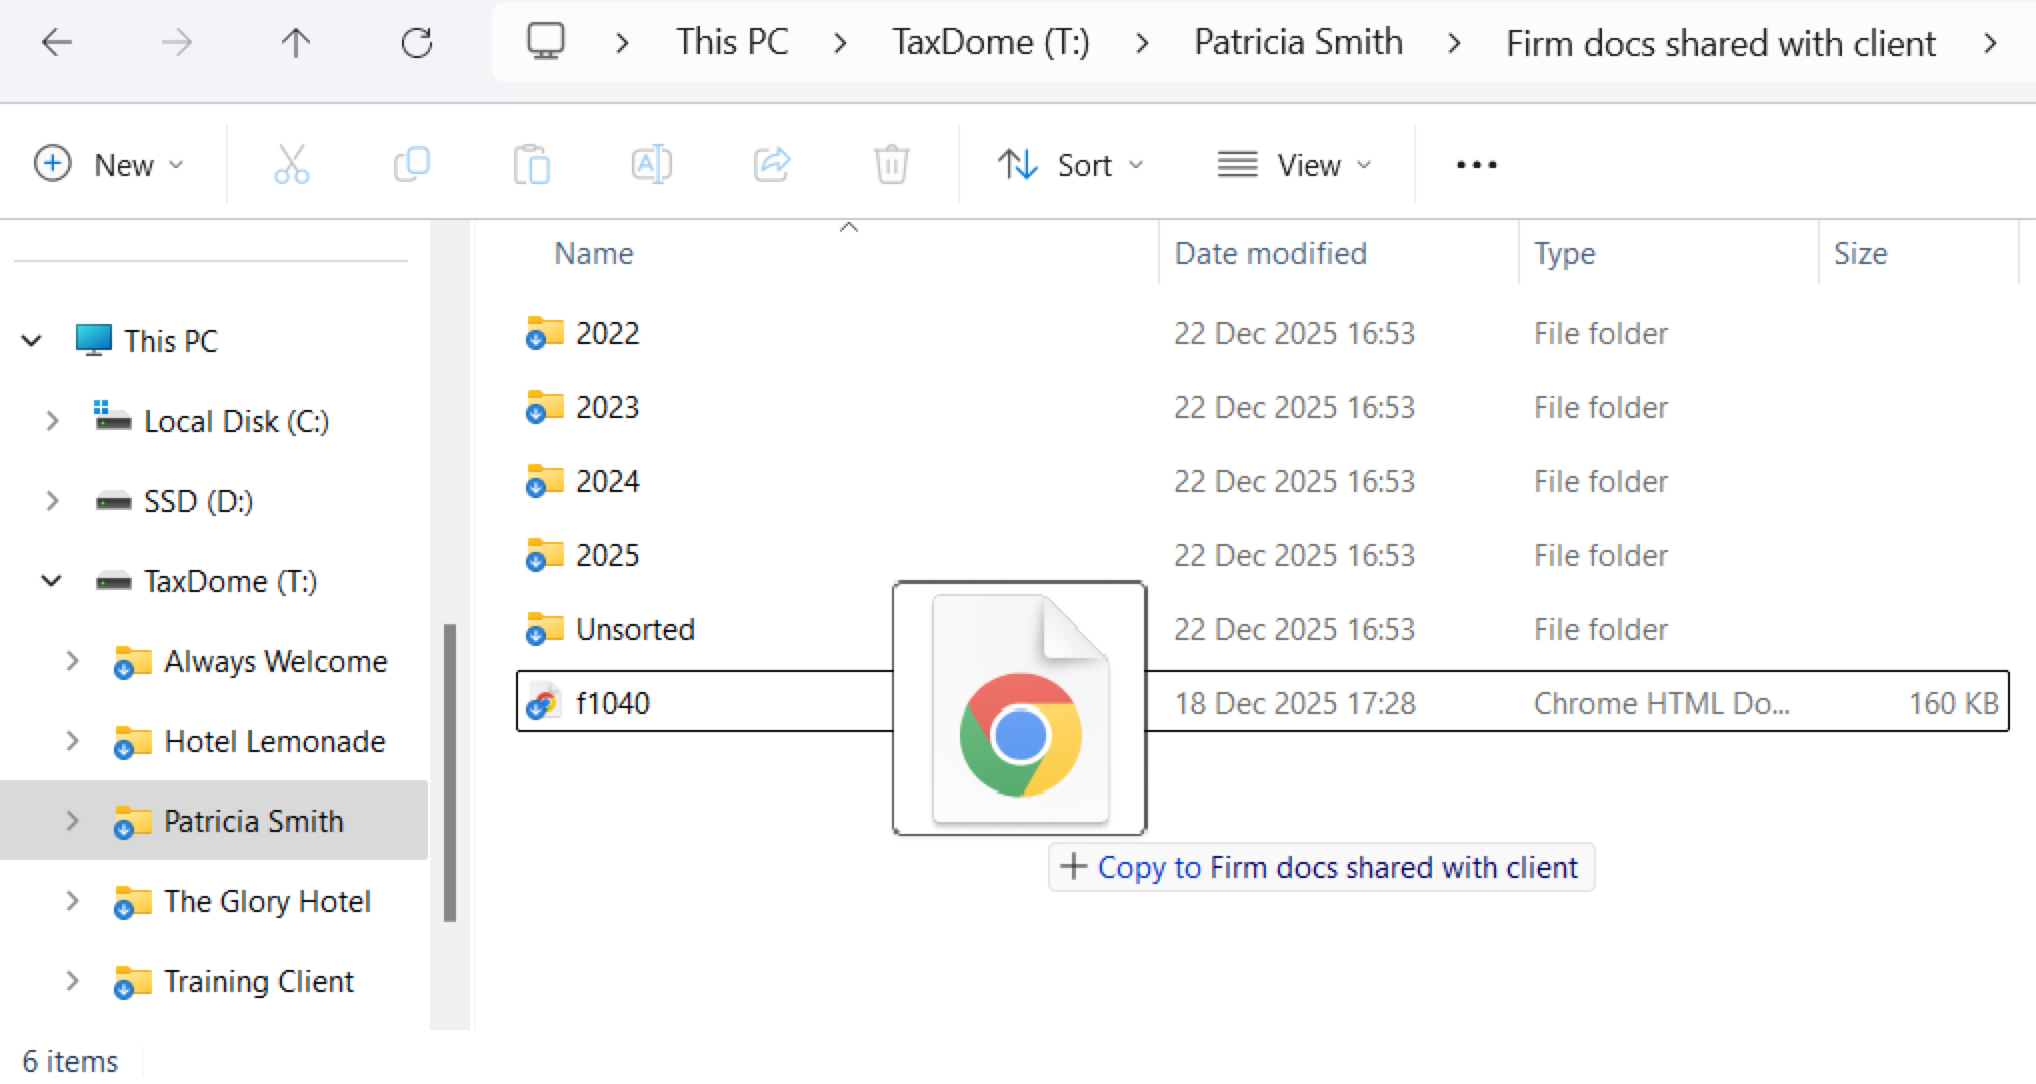
Task: Click the Delete trash icon
Action: tap(891, 165)
